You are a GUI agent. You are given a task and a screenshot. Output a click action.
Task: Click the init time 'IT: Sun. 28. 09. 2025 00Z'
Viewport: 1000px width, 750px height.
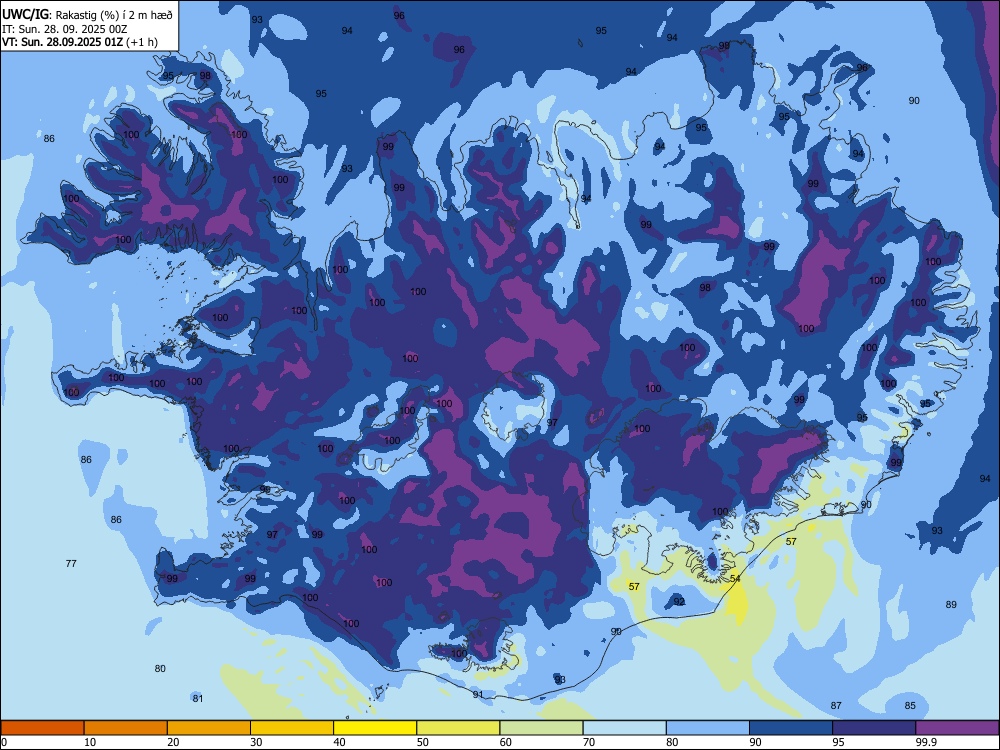(64, 29)
